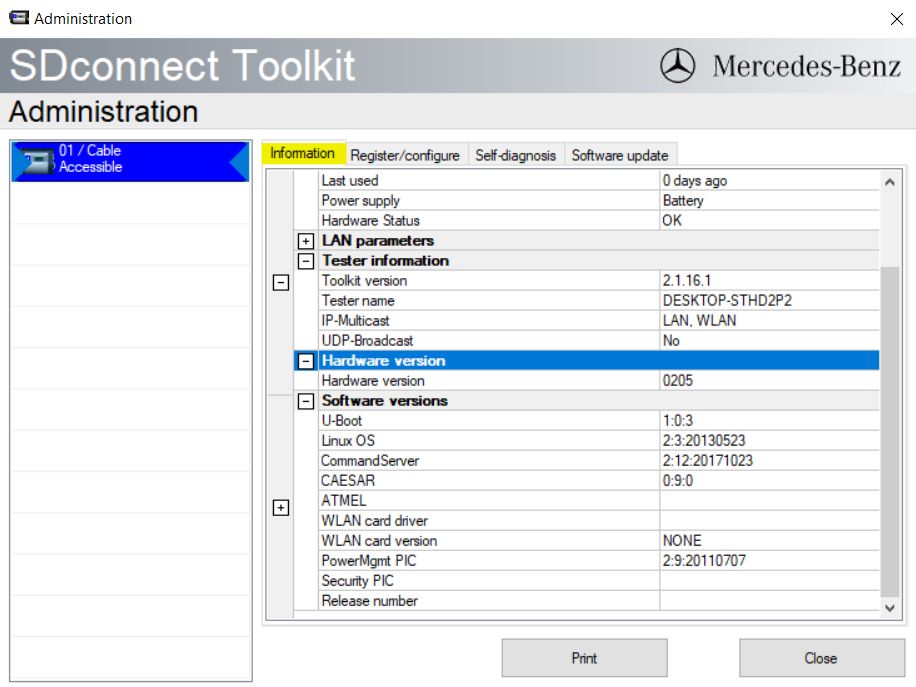Click the 'LAN, WLAN' value

coord(699,321)
